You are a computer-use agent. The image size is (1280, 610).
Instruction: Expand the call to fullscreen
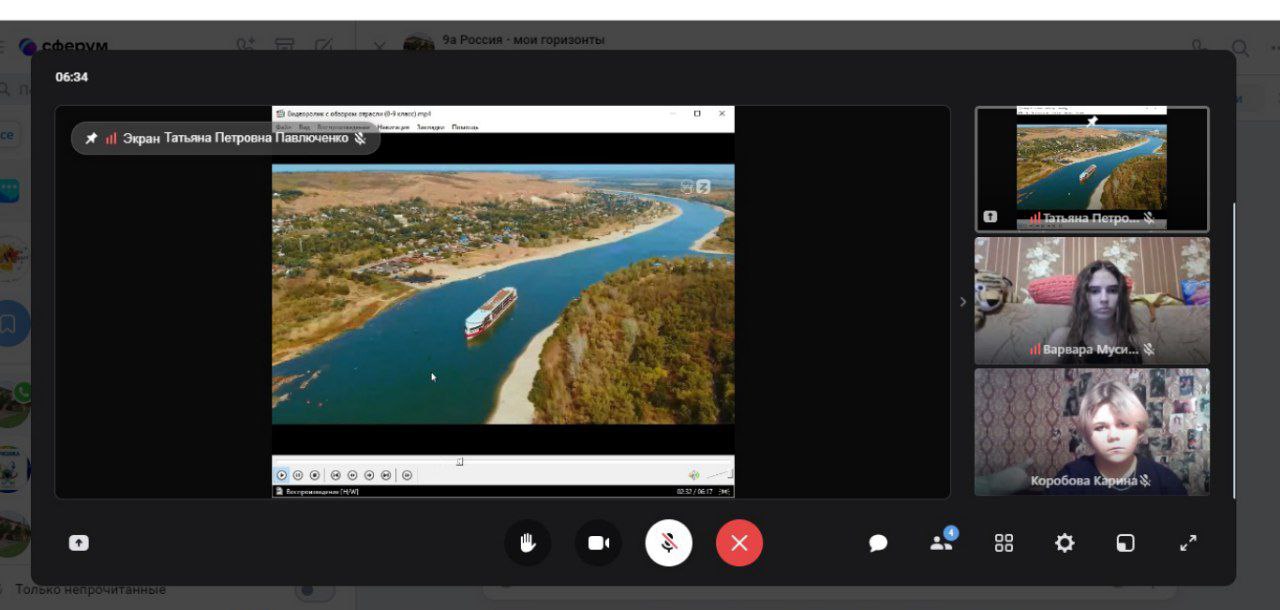(x=1188, y=543)
